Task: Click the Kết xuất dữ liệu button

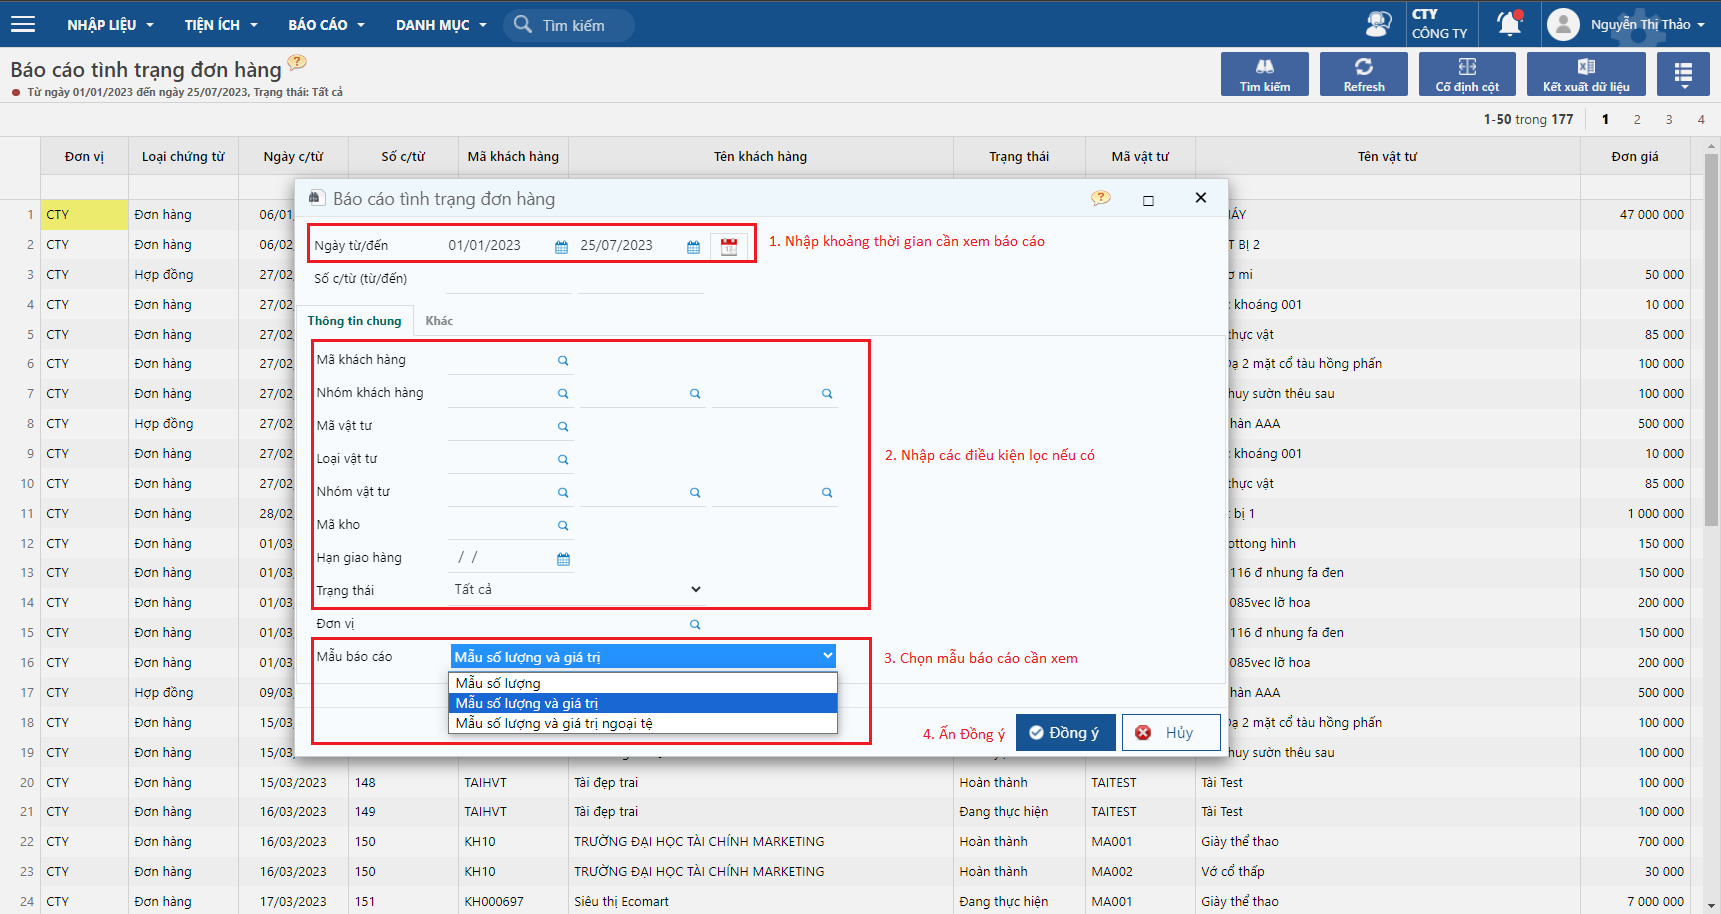Action: click(x=1585, y=74)
